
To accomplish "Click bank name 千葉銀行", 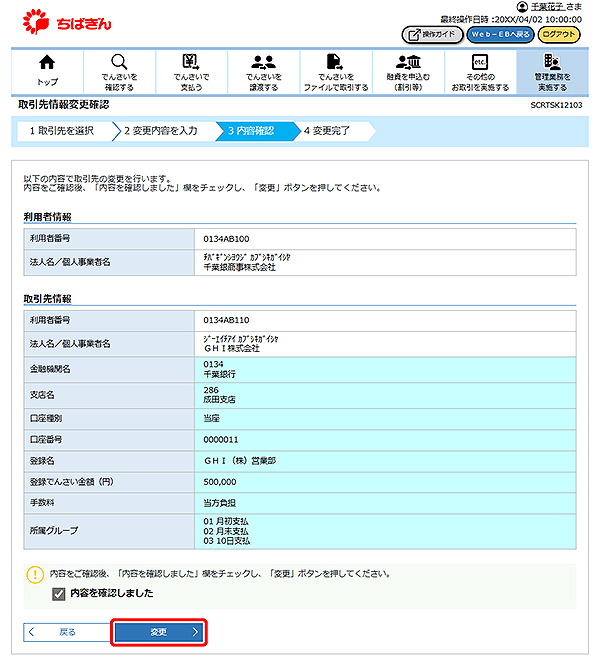I will click(x=220, y=374).
